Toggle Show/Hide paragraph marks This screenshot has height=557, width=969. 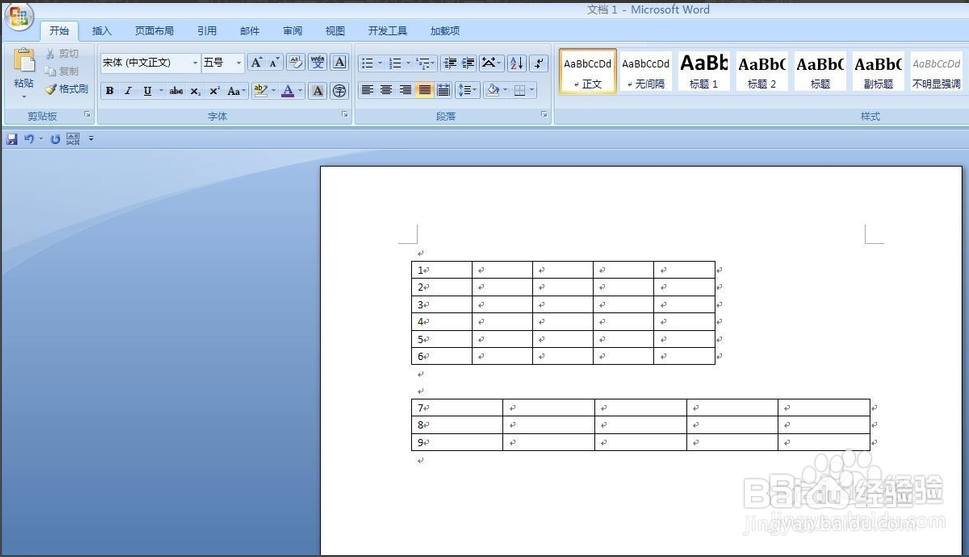[x=539, y=63]
